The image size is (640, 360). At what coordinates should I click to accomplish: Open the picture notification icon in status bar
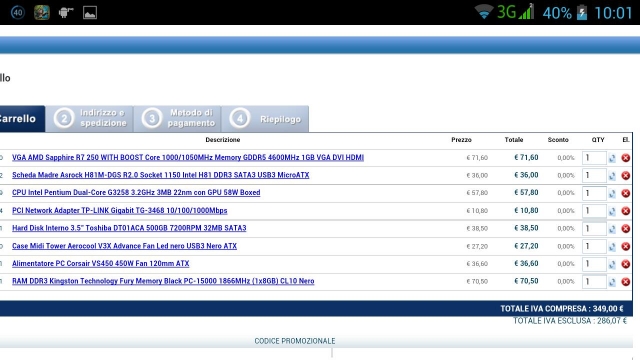point(90,13)
